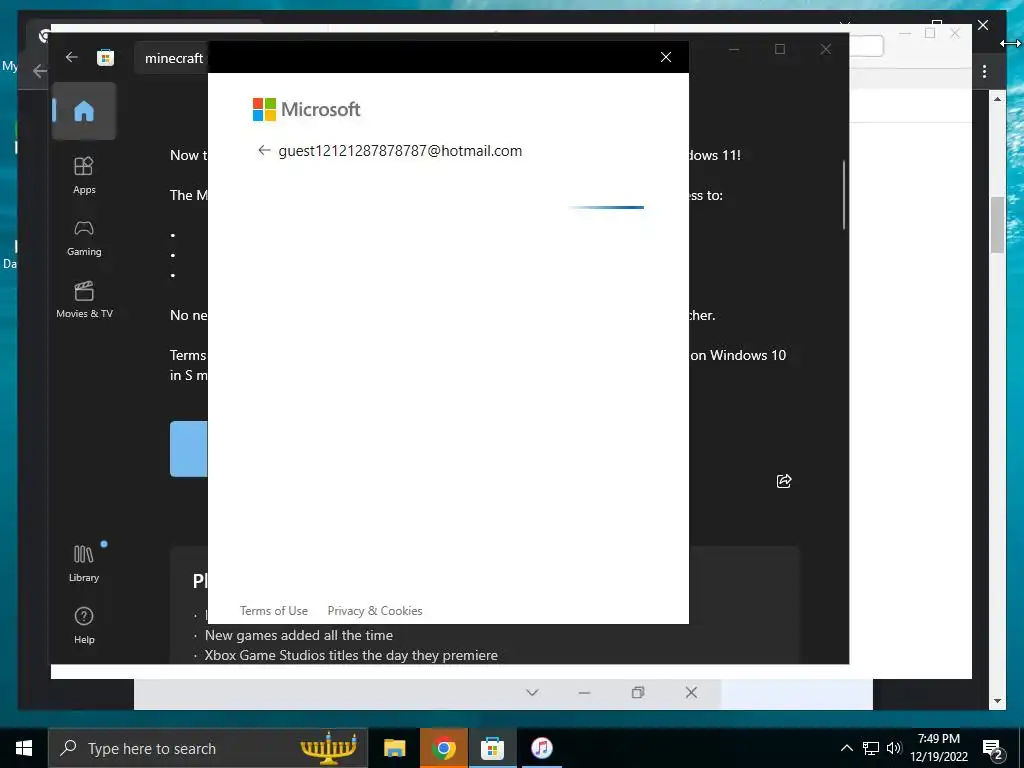Open the notification center icon
Image resolution: width=1024 pixels, height=768 pixels.
[993, 749]
